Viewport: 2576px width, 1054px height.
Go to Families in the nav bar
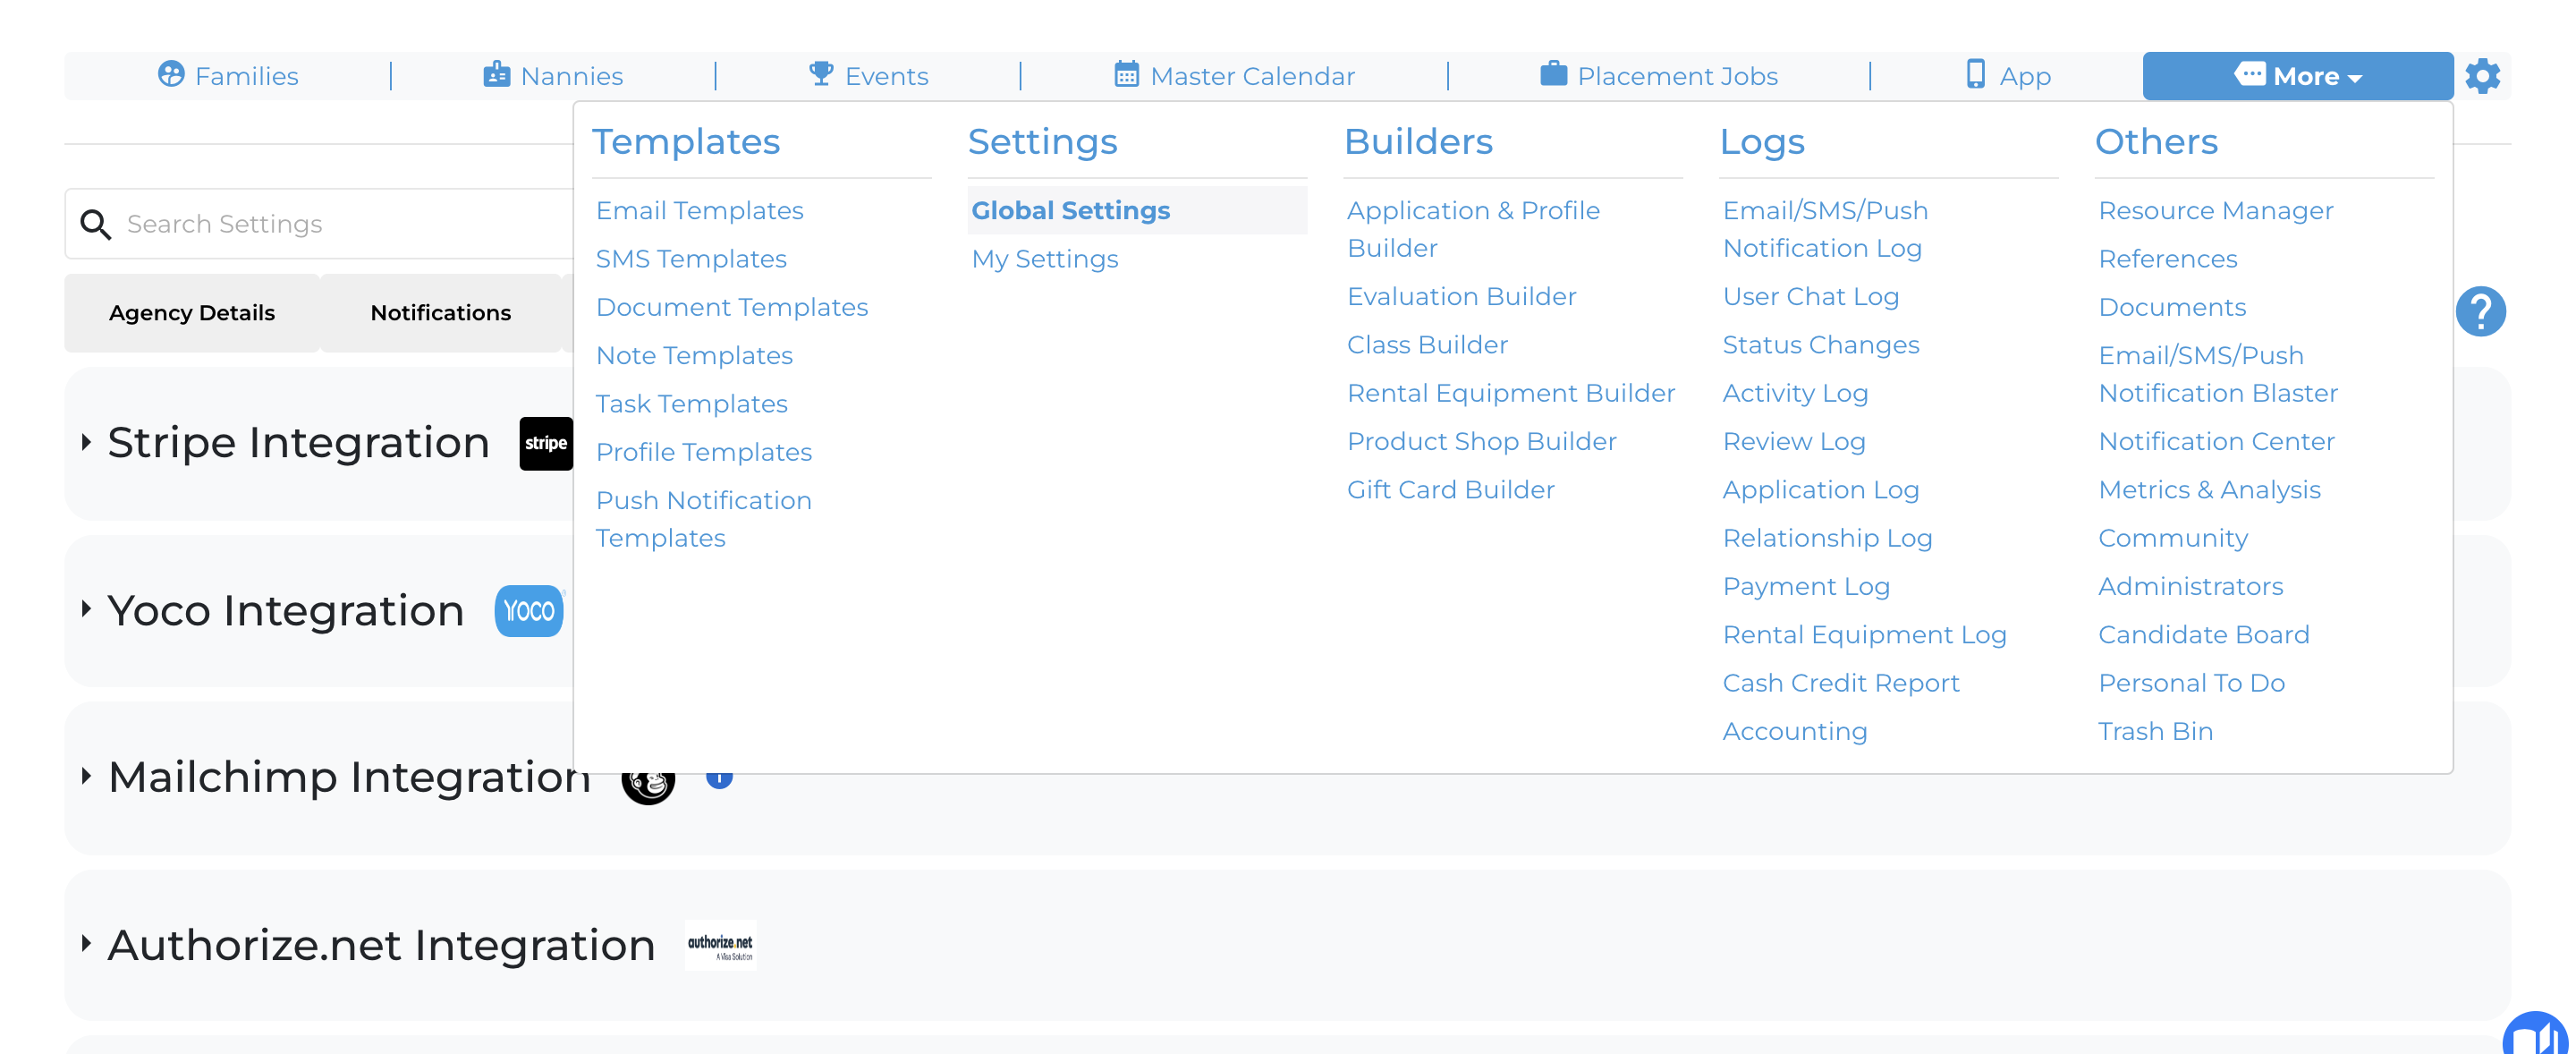pos(228,76)
